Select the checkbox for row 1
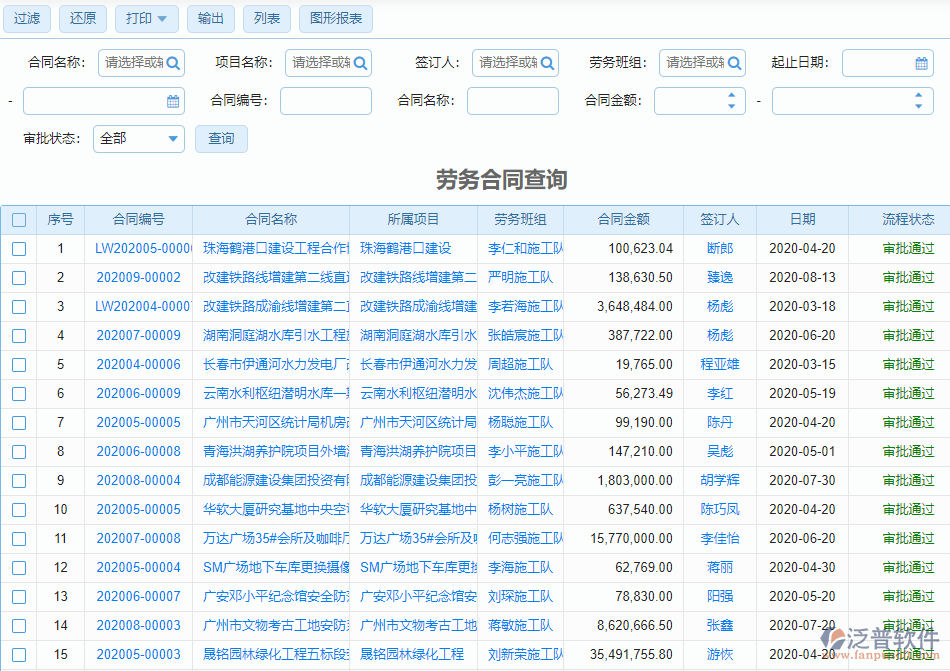The image size is (950, 671). pos(19,248)
